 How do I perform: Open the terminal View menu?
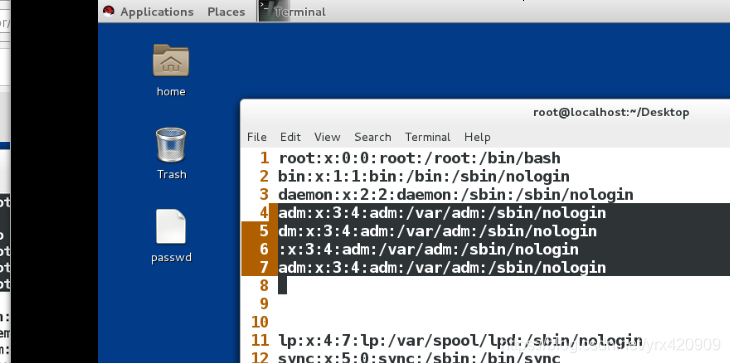pyautogui.click(x=327, y=137)
